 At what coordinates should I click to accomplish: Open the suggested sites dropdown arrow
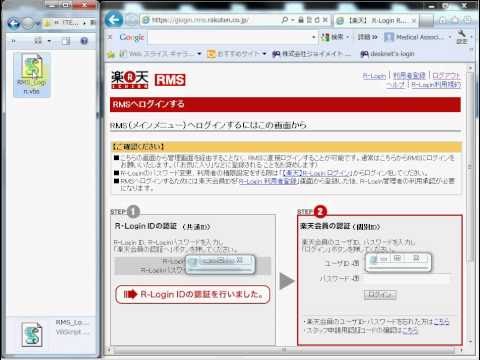[x=264, y=54]
